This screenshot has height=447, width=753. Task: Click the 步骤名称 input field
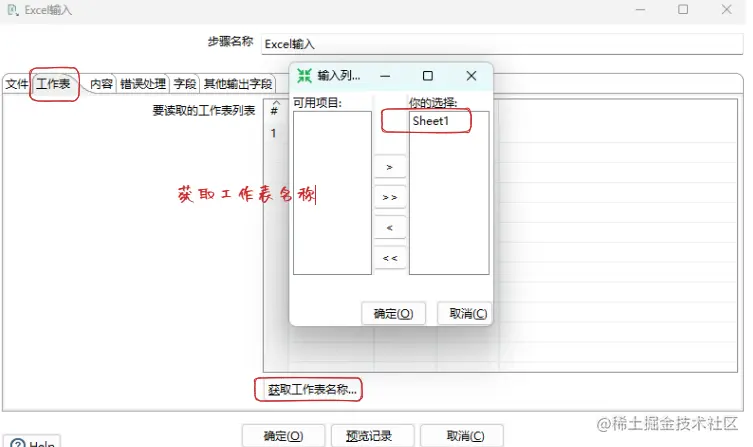click(502, 44)
